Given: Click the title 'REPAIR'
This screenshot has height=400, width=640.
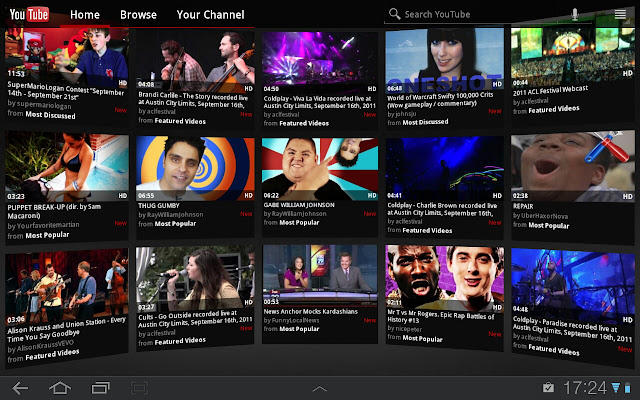Looking at the screenshot, I should [x=523, y=206].
